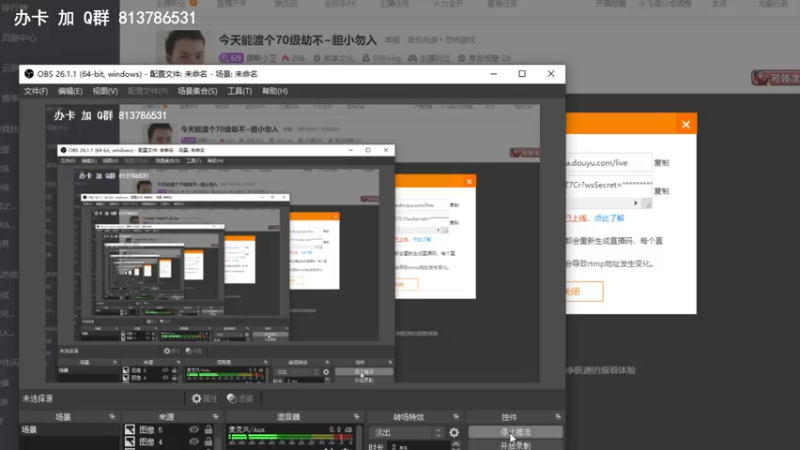Click the stream key field scroll arrow
800x450 pixels.
tap(636, 203)
